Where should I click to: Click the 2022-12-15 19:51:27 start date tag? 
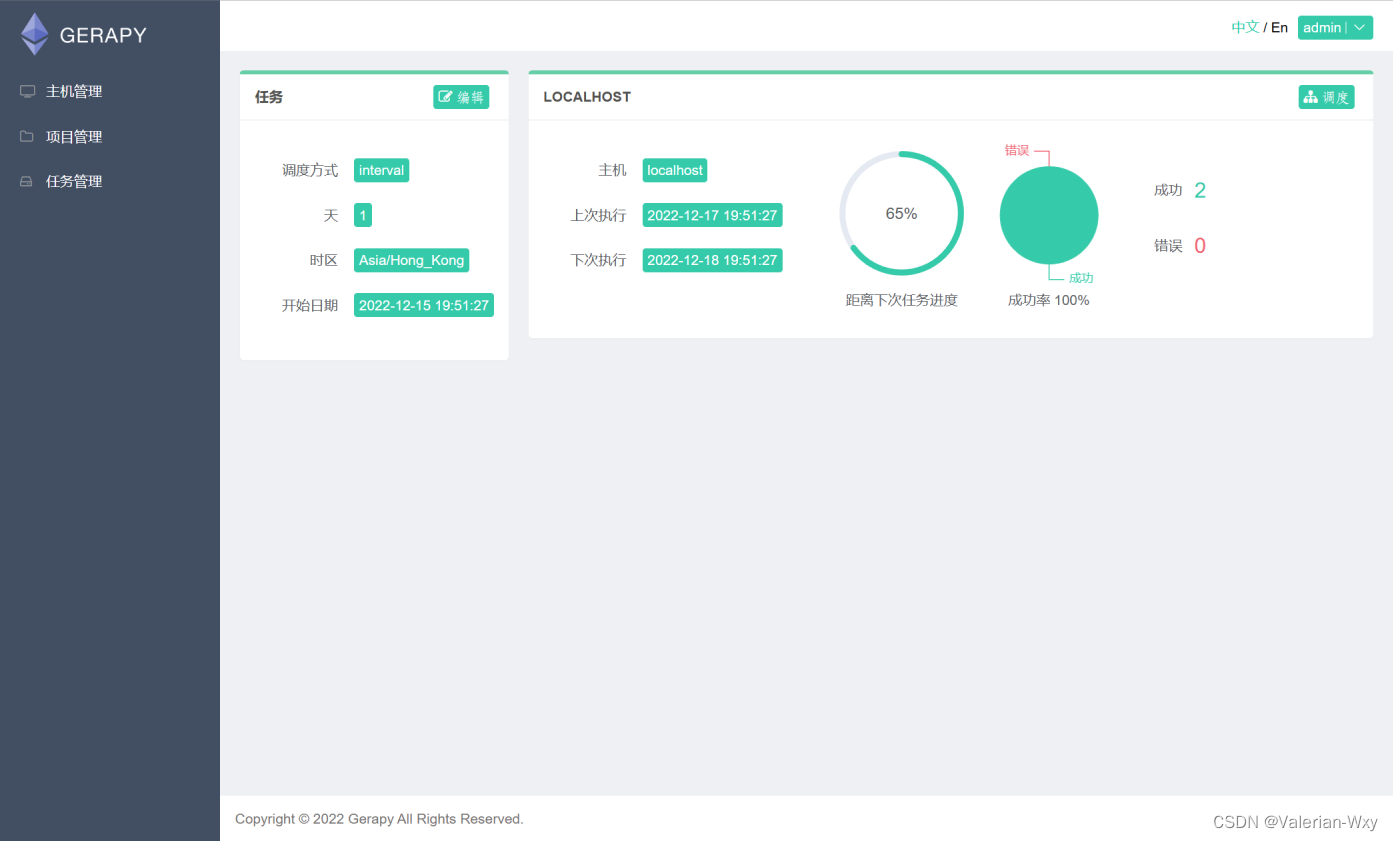coord(424,305)
